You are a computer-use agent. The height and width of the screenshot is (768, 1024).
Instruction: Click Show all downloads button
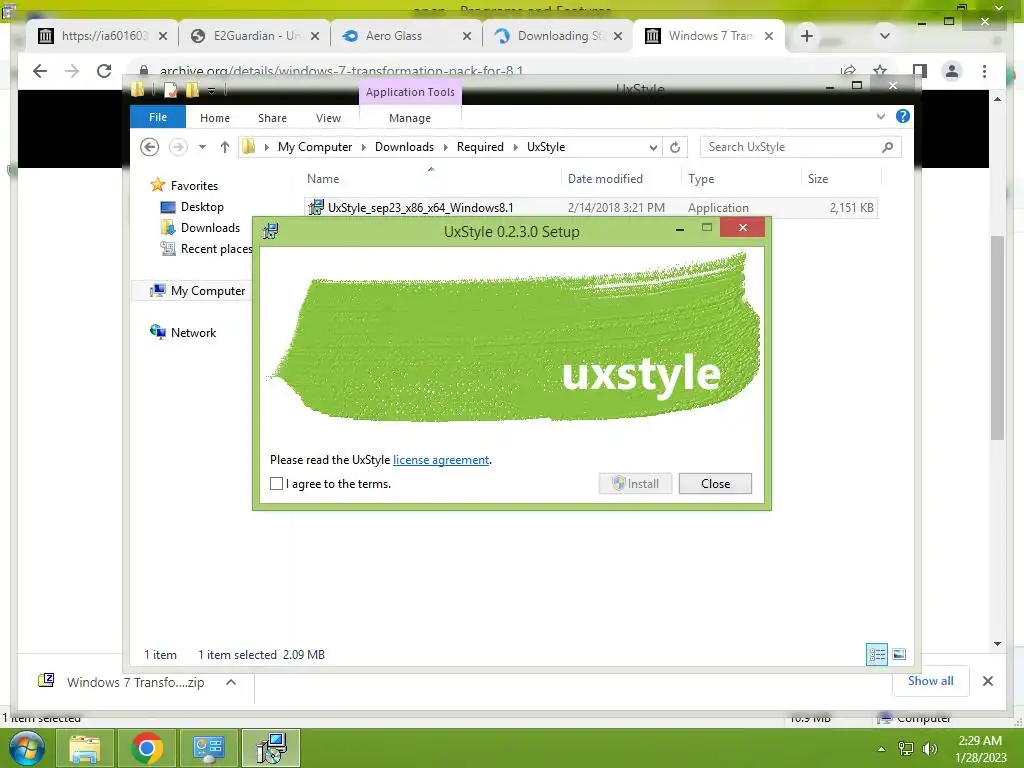click(931, 681)
